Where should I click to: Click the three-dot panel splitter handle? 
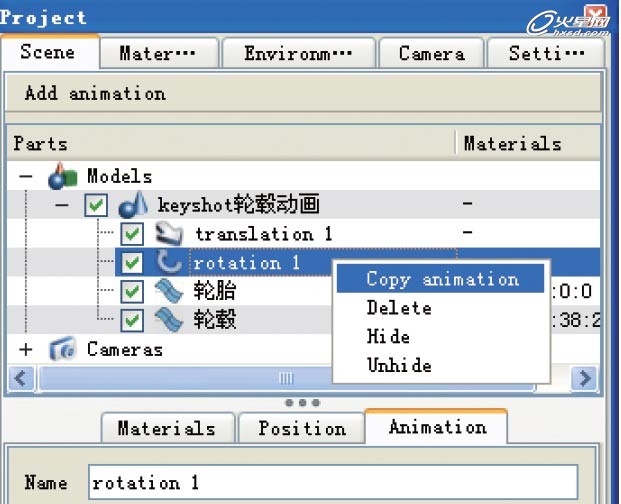303,403
